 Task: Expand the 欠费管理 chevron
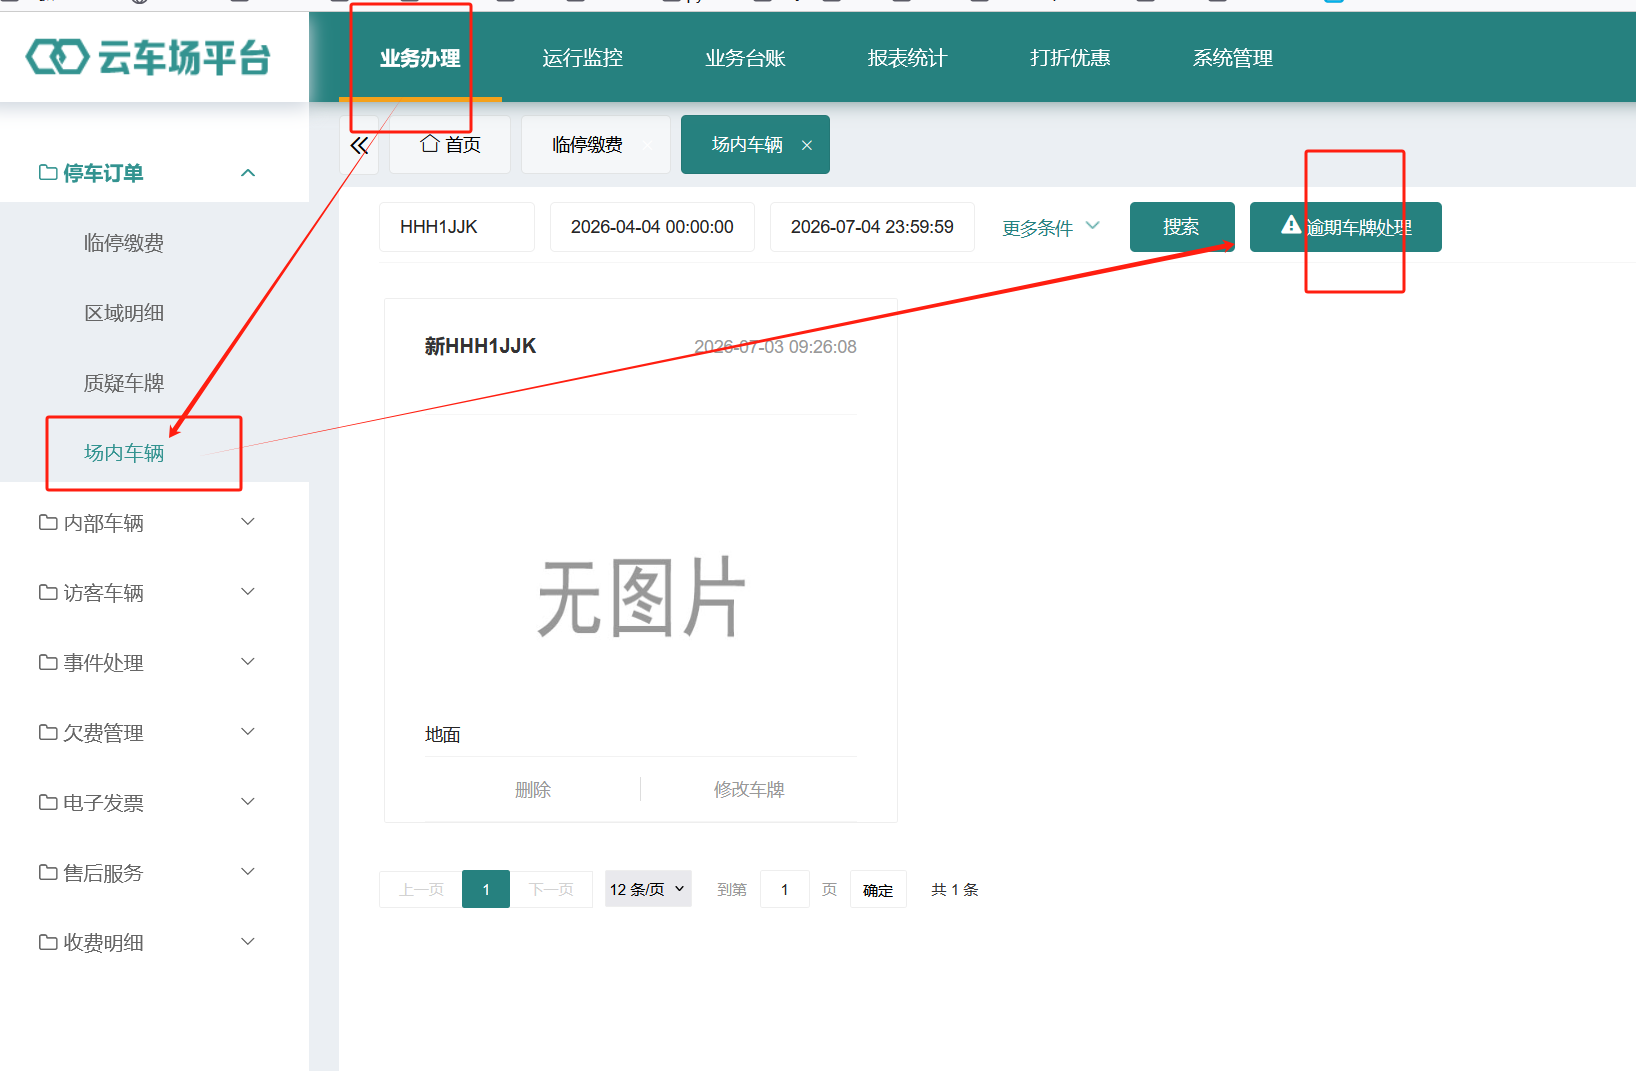tap(248, 732)
